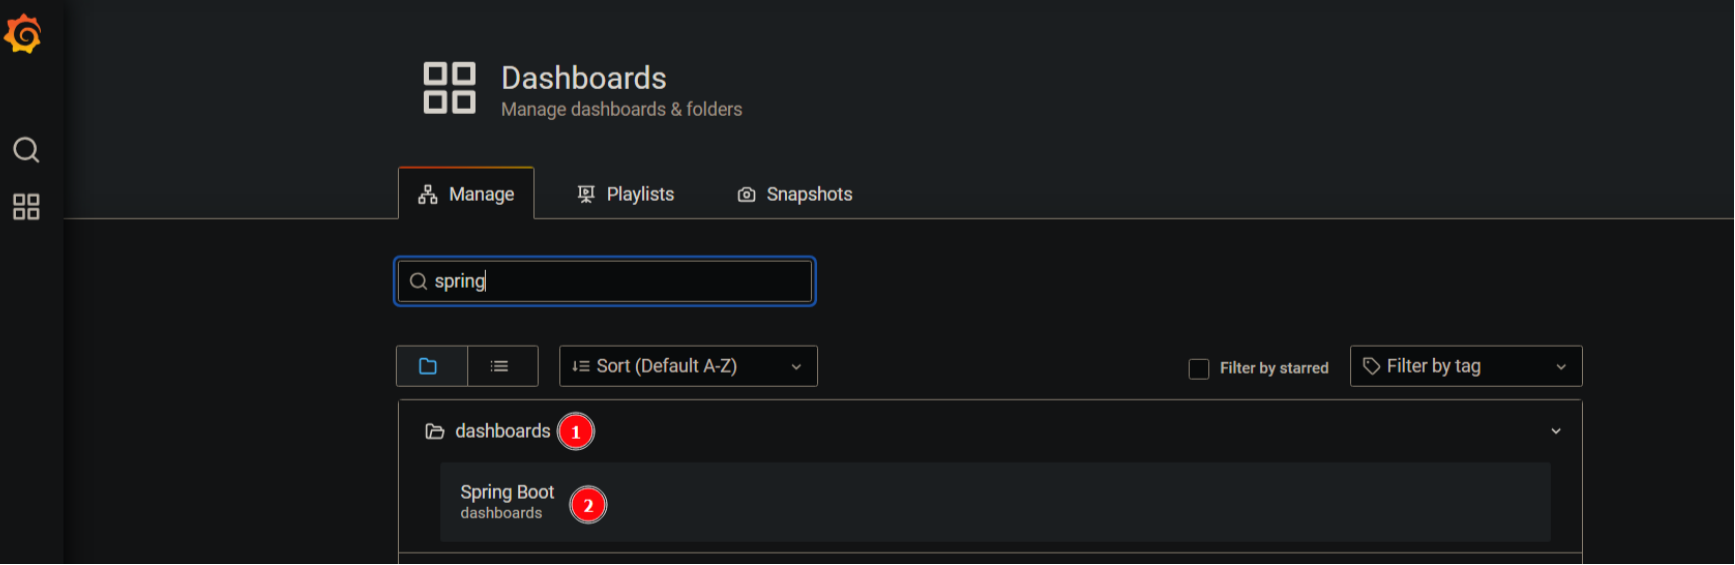Switch to the Playlists tab

click(x=626, y=194)
